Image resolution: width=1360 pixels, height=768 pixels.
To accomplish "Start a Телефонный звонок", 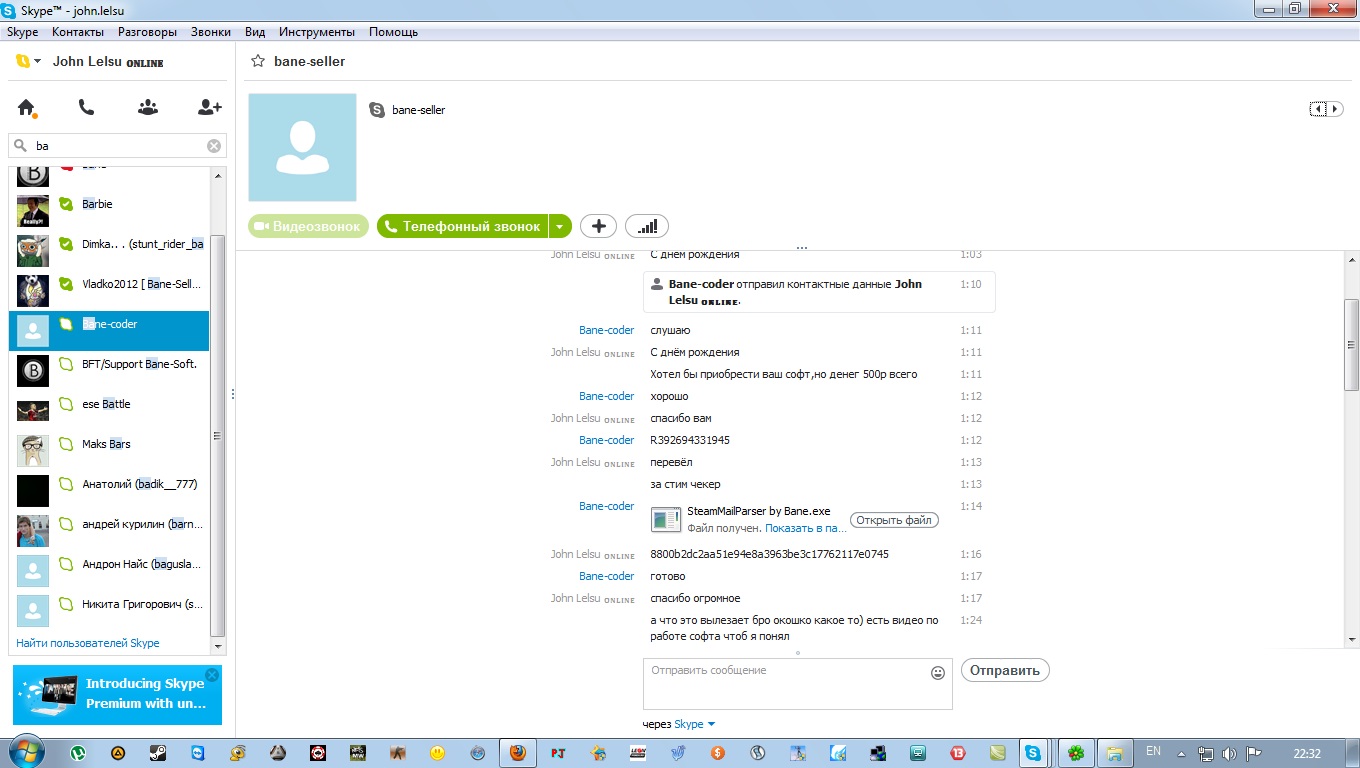I will (x=462, y=227).
